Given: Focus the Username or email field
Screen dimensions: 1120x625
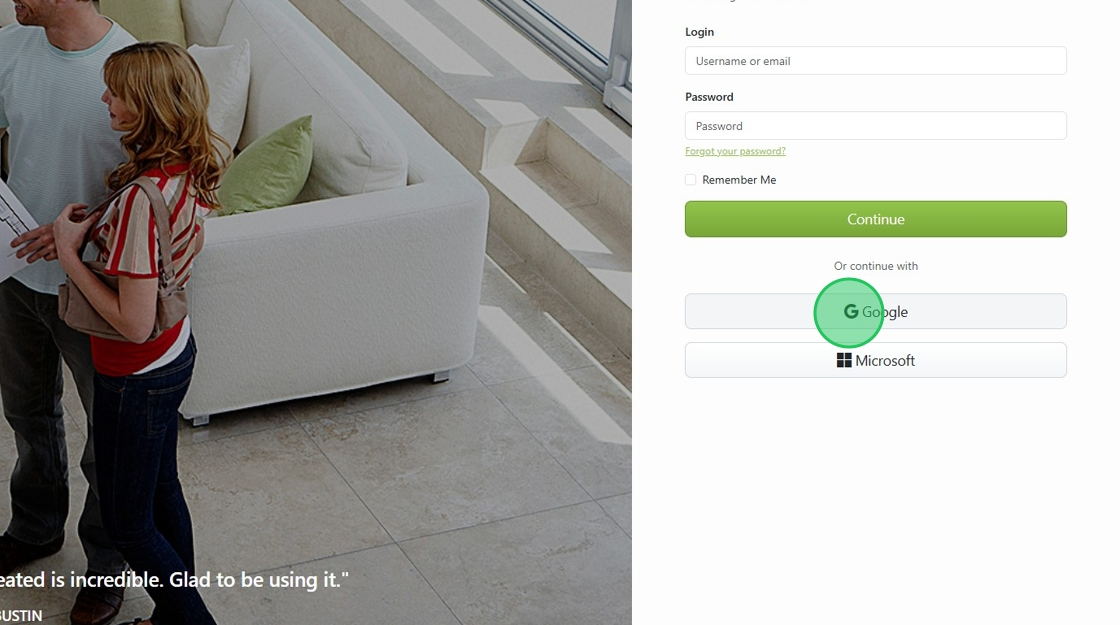Looking at the screenshot, I should coord(876,61).
